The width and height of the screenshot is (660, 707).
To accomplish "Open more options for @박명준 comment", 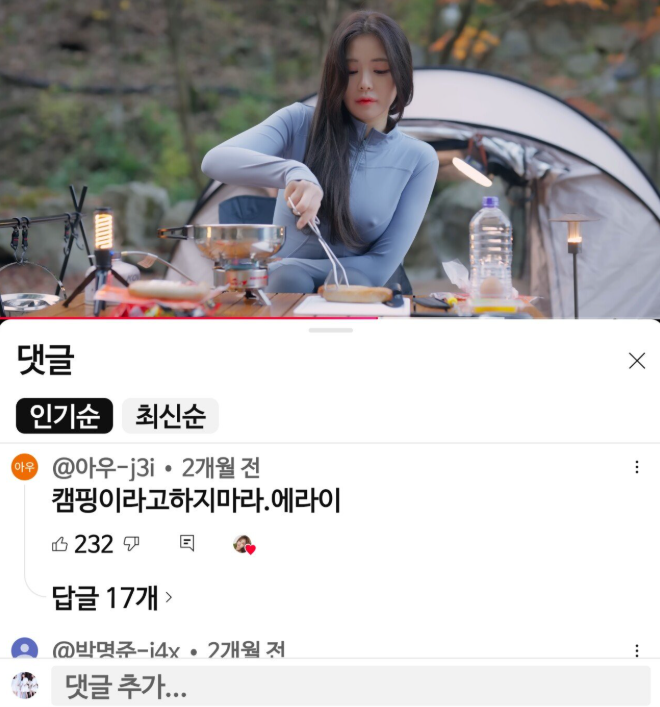I will (x=637, y=651).
